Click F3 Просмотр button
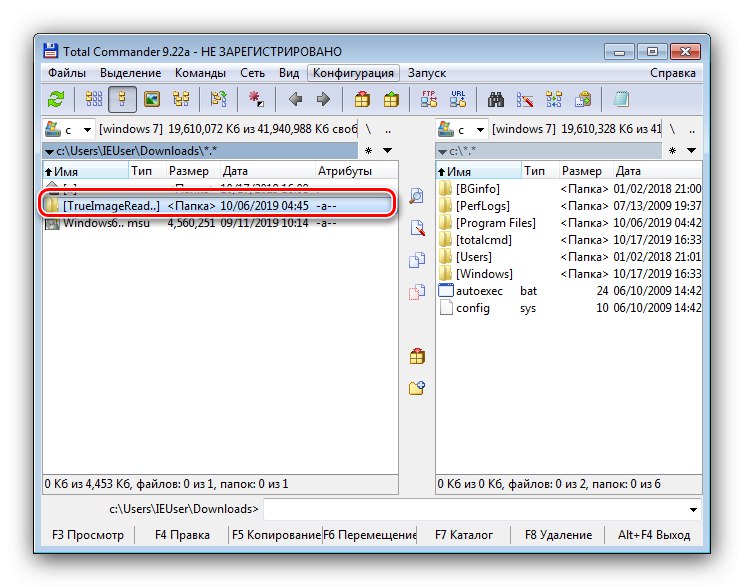 pos(88,535)
